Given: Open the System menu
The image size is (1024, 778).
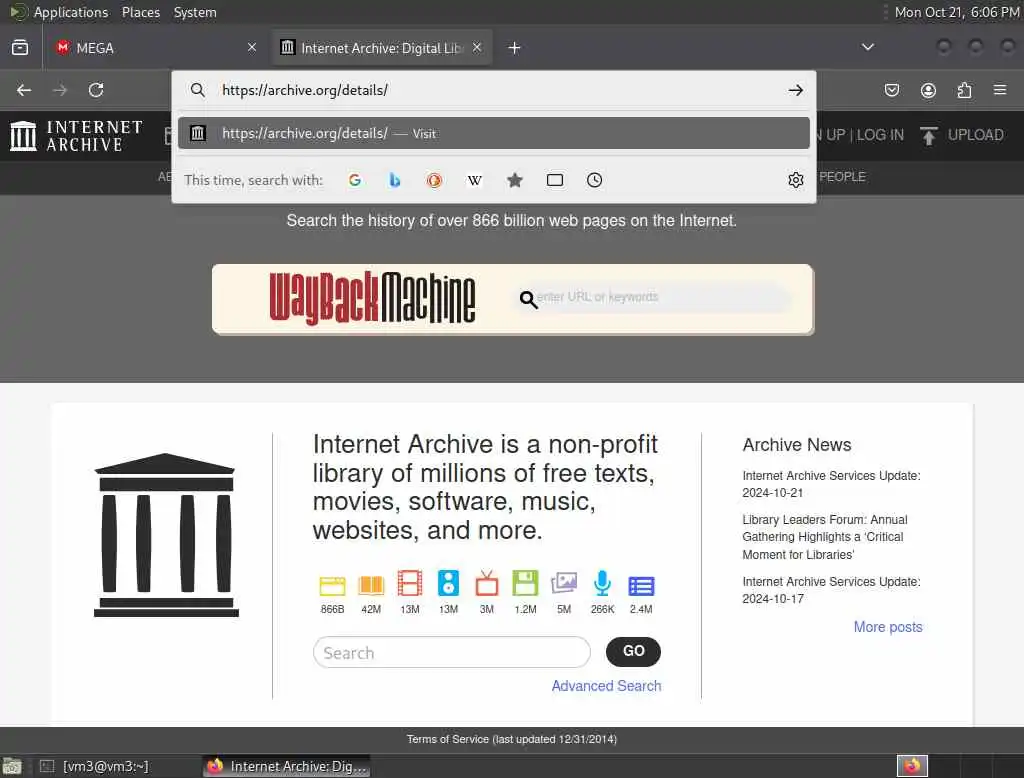Looking at the screenshot, I should click(x=195, y=12).
